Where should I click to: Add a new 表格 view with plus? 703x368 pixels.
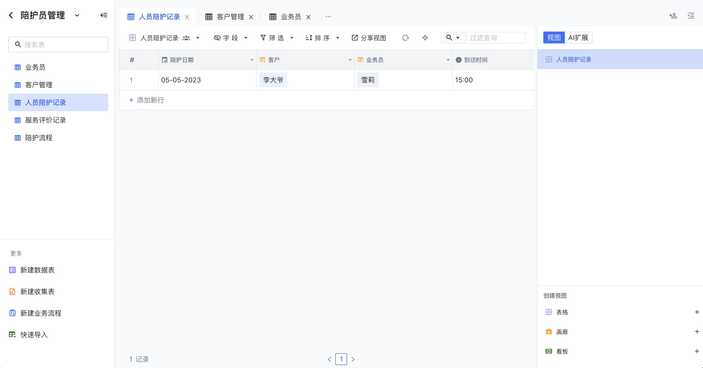(697, 312)
